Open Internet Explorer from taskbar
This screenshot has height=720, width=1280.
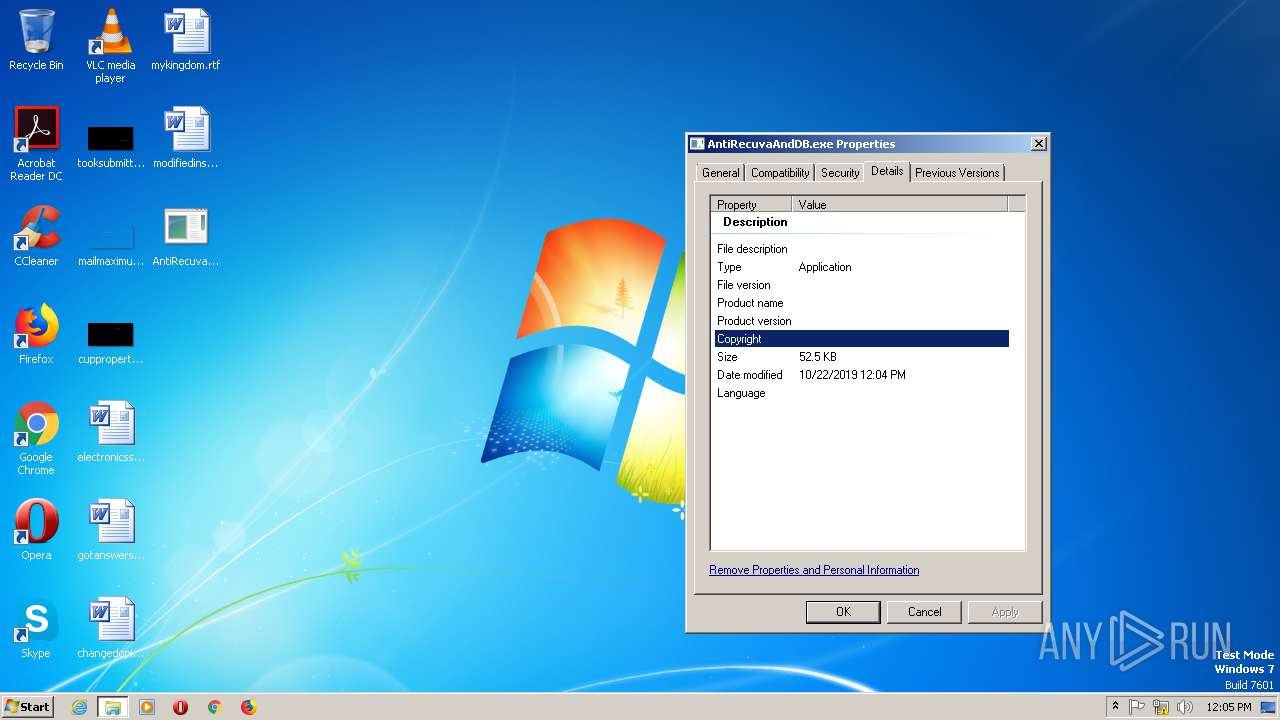coord(79,707)
